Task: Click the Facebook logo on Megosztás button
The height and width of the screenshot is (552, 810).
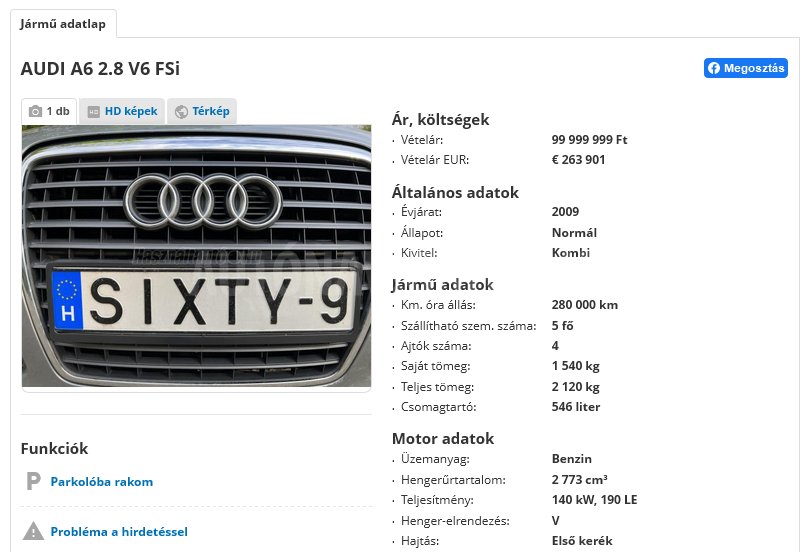Action: [714, 68]
